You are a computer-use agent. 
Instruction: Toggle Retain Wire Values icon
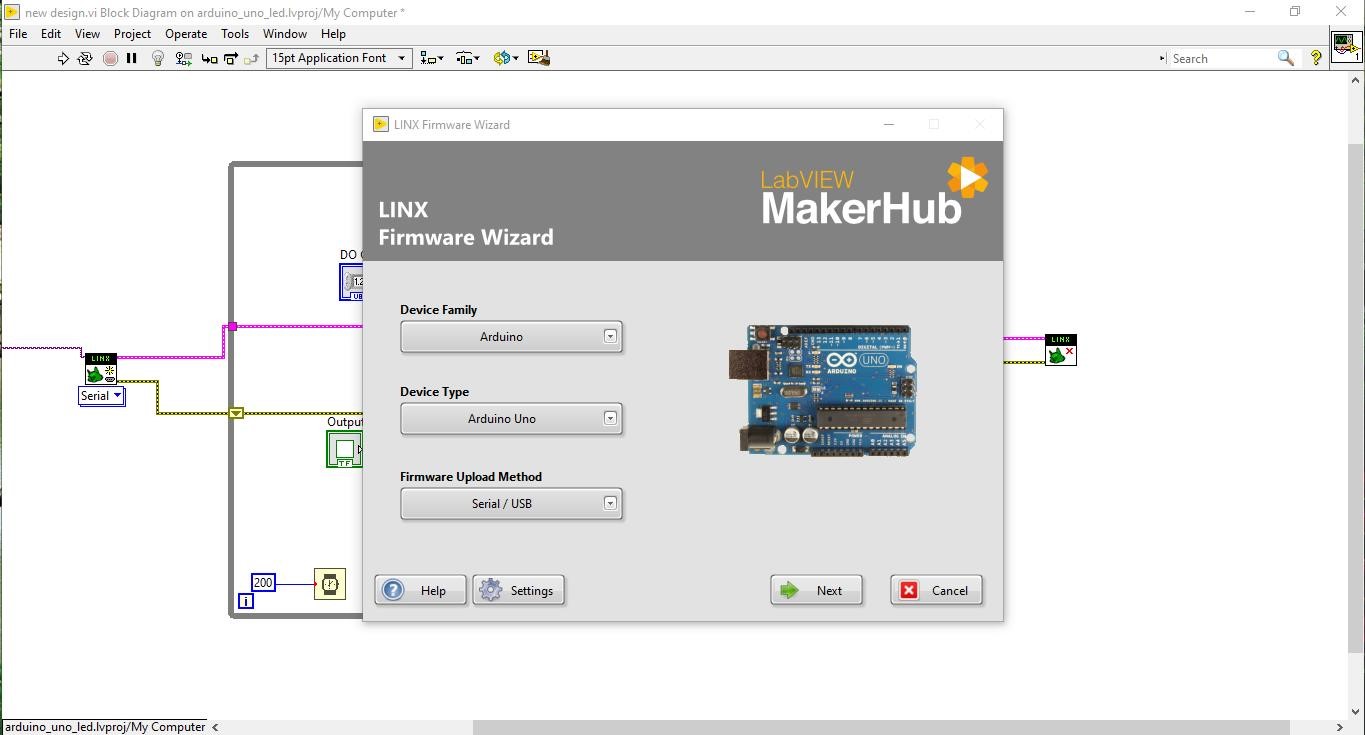pos(183,58)
